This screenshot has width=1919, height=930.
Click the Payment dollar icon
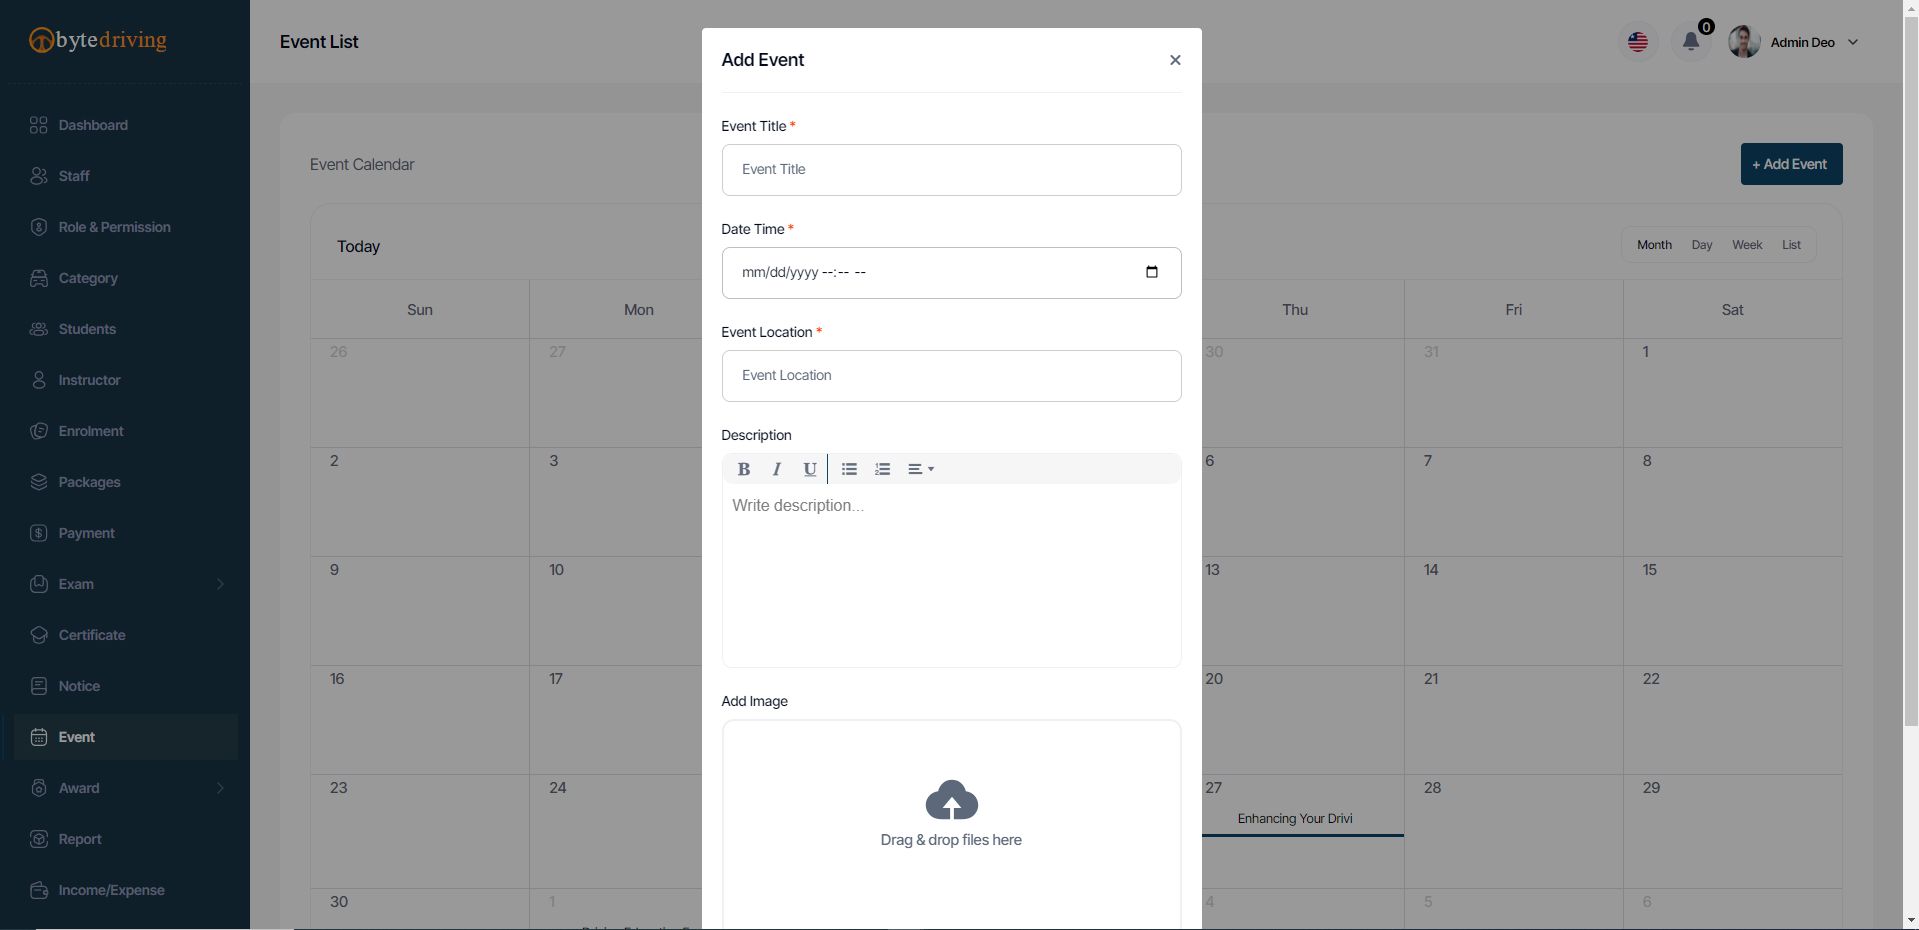click(x=39, y=533)
